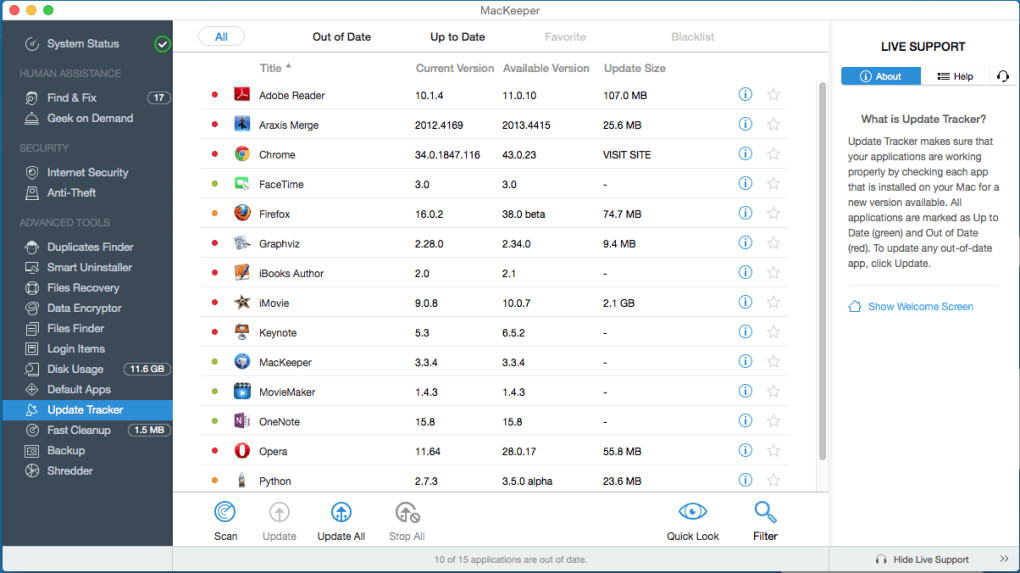1020x573 pixels.
Task: Toggle favorite star for OneNote
Action: click(773, 421)
